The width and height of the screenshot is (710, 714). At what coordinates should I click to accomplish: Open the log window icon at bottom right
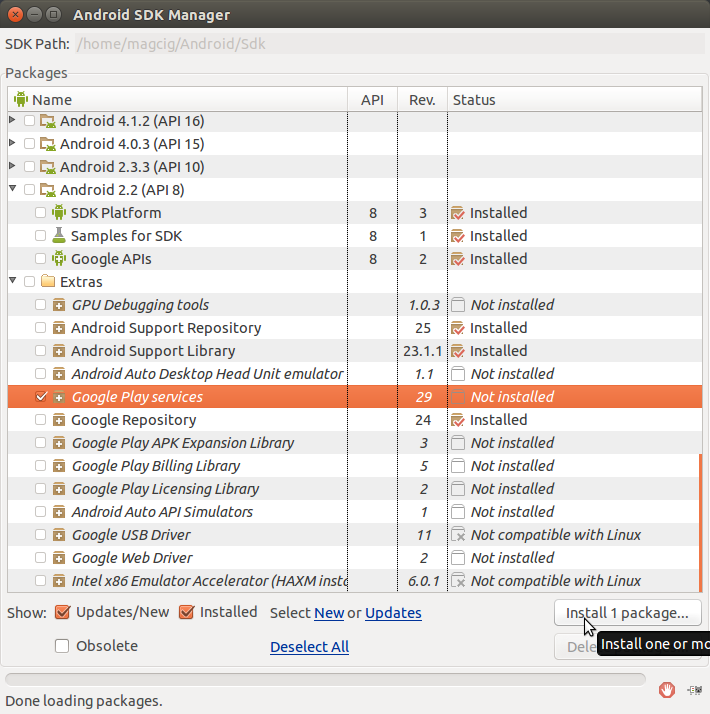tap(695, 690)
